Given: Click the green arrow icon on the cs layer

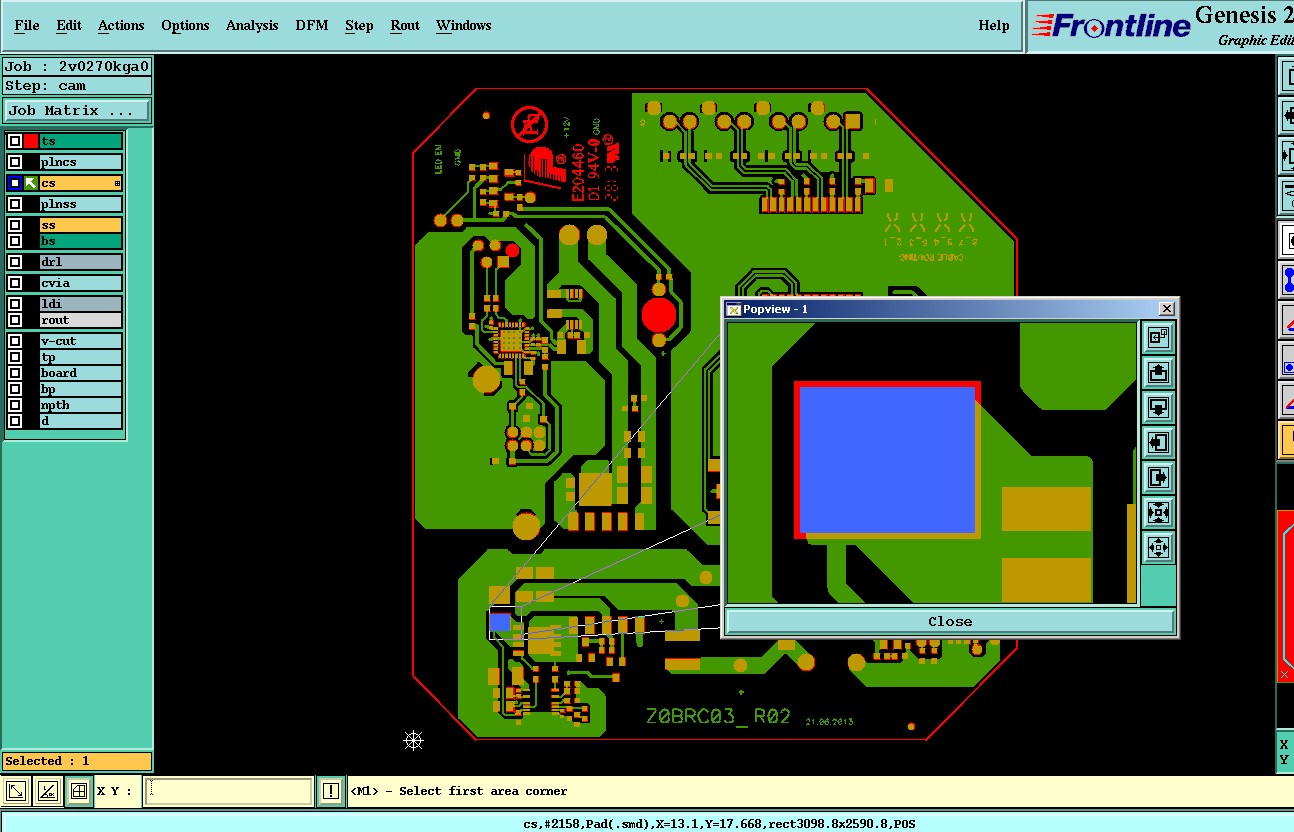Looking at the screenshot, I should 31,183.
